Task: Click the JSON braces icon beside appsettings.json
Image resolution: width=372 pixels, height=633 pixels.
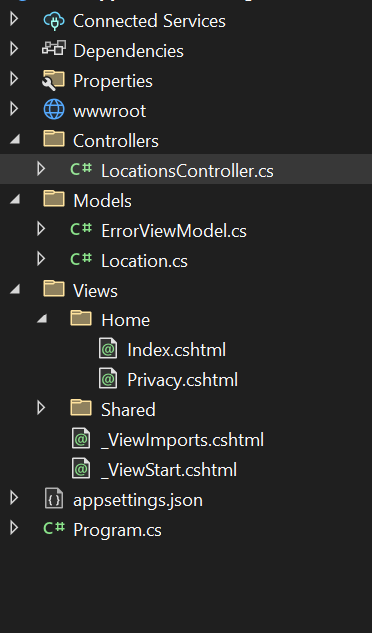Action: coord(54,499)
